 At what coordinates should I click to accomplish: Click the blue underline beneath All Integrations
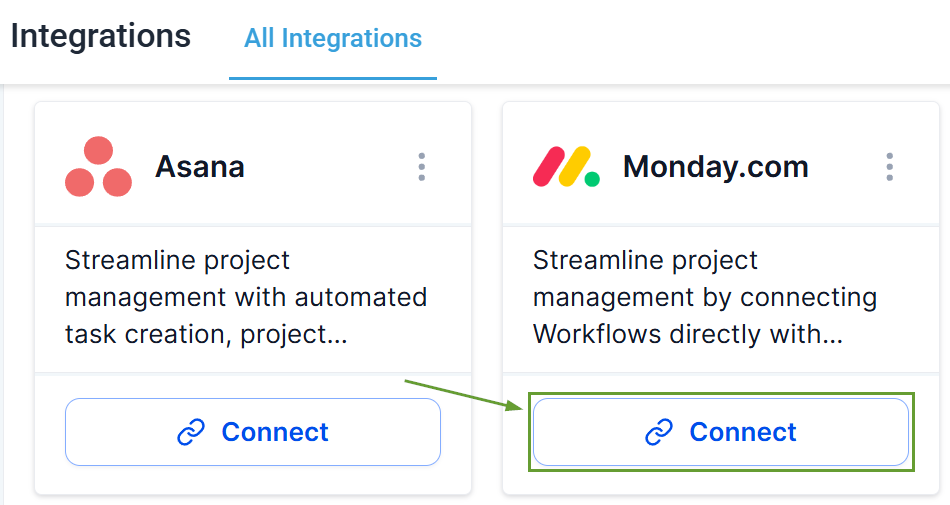click(333, 78)
